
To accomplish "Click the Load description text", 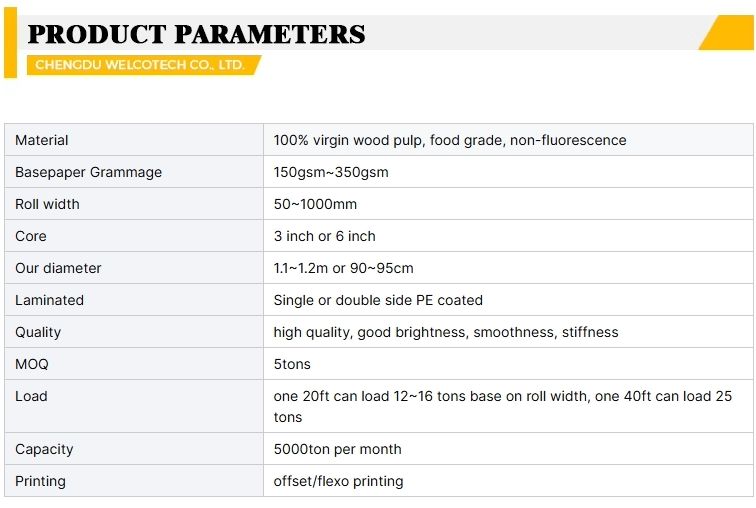I will point(502,406).
